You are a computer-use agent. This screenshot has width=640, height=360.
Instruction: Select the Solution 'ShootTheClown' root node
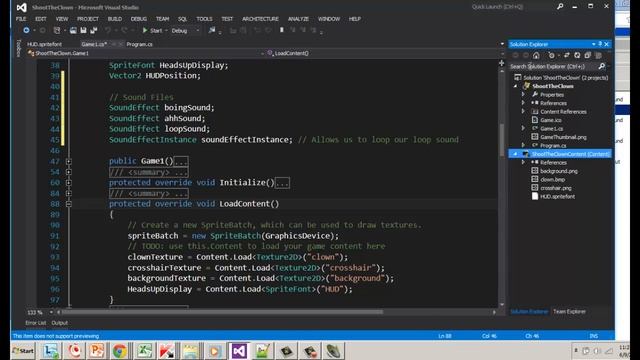pos(565,78)
